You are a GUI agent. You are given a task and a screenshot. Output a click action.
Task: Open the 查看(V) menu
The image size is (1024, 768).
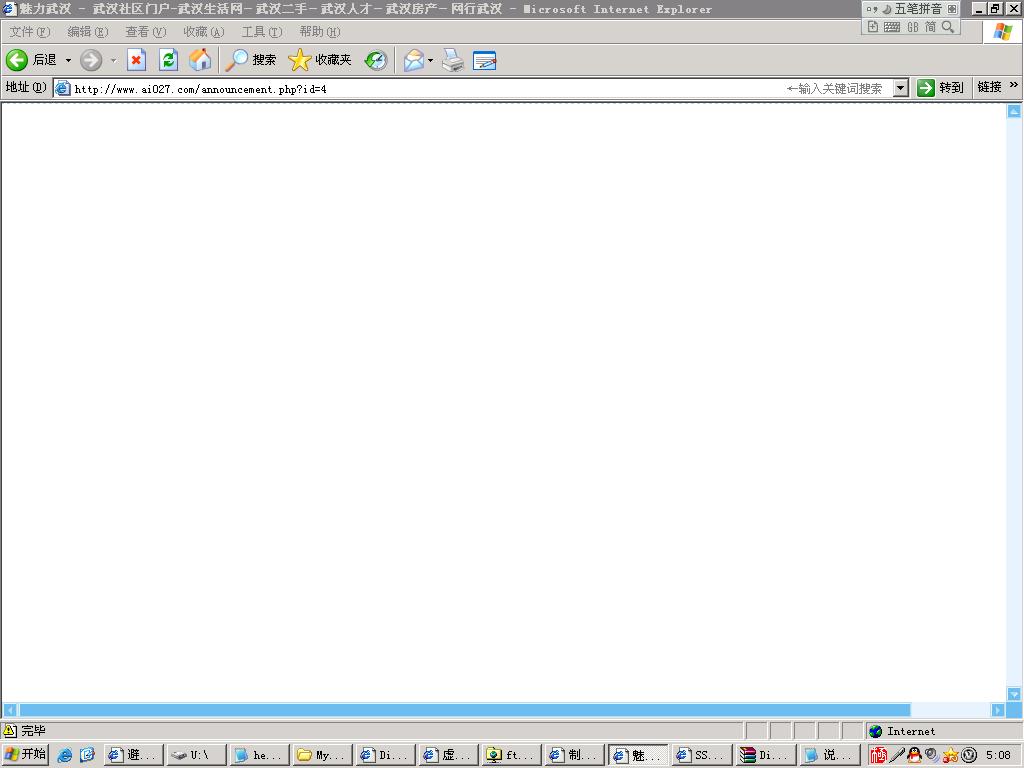coord(145,32)
